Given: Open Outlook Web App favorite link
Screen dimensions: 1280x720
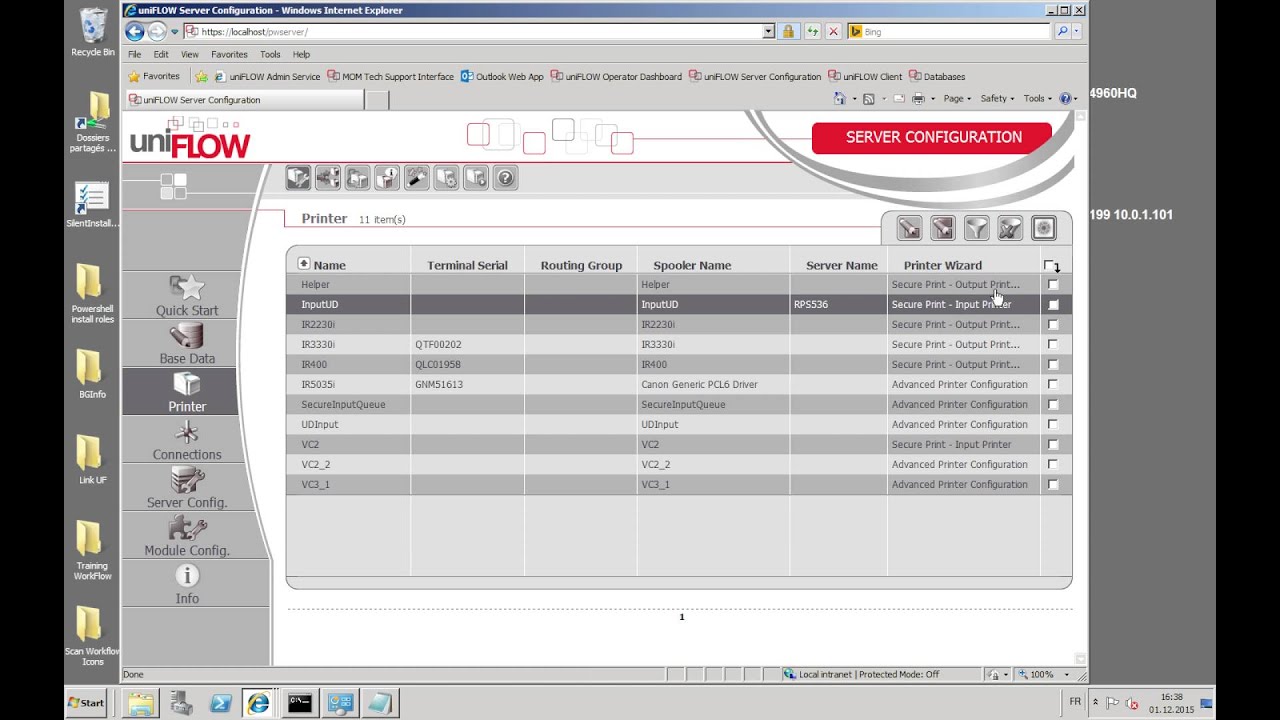Looking at the screenshot, I should pos(502,76).
